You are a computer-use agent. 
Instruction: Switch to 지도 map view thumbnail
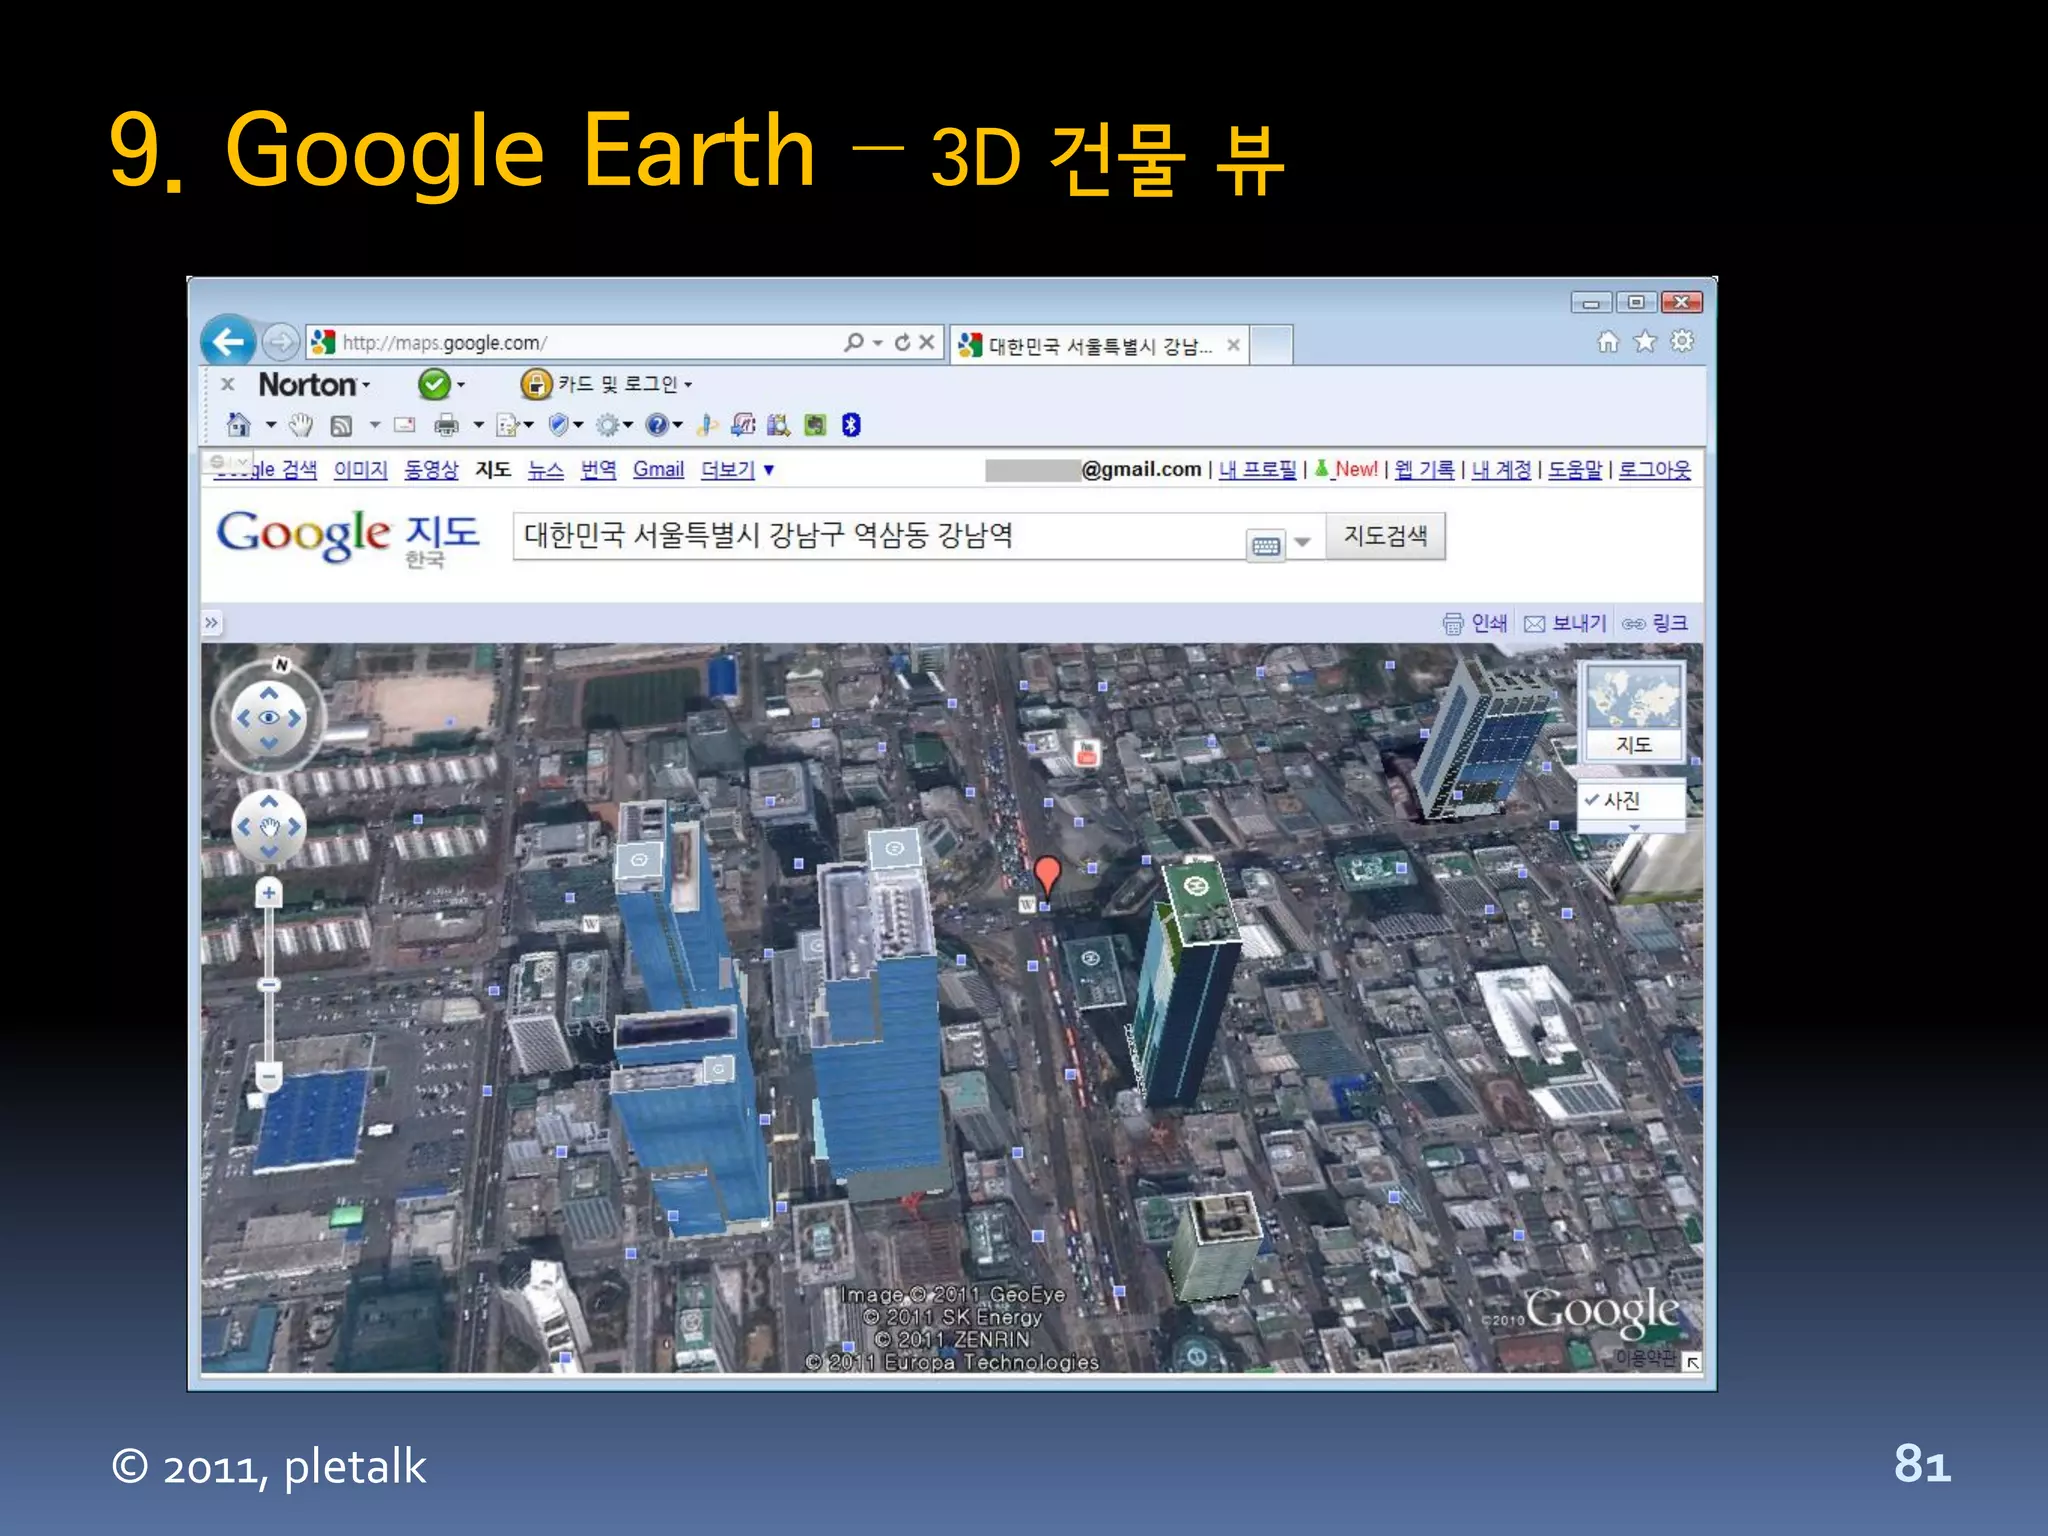tap(1634, 712)
